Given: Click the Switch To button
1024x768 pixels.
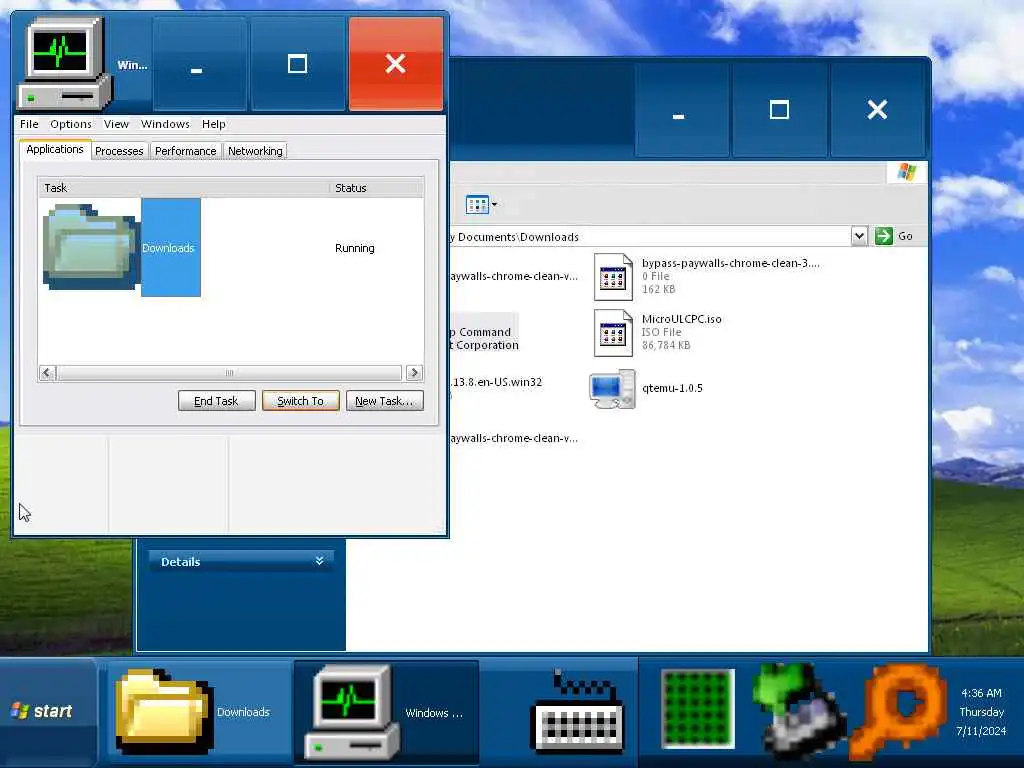Looking at the screenshot, I should coord(300,401).
